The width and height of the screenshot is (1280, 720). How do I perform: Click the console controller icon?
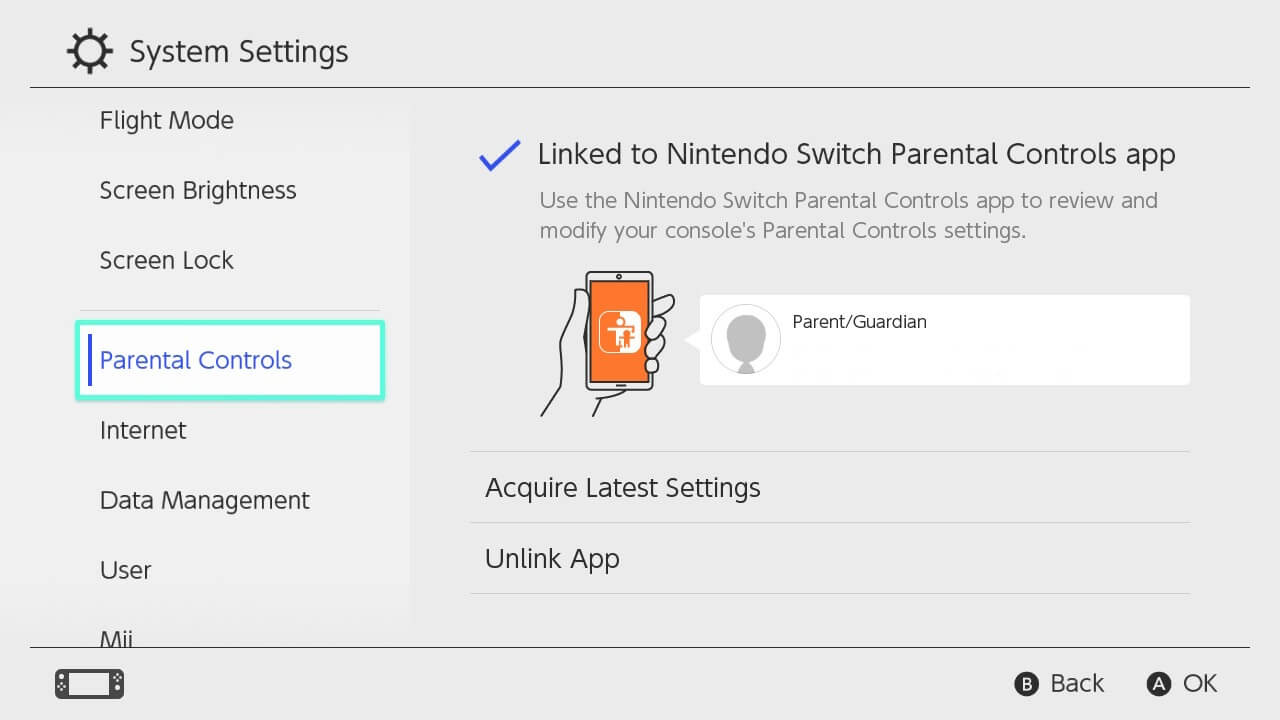point(89,684)
